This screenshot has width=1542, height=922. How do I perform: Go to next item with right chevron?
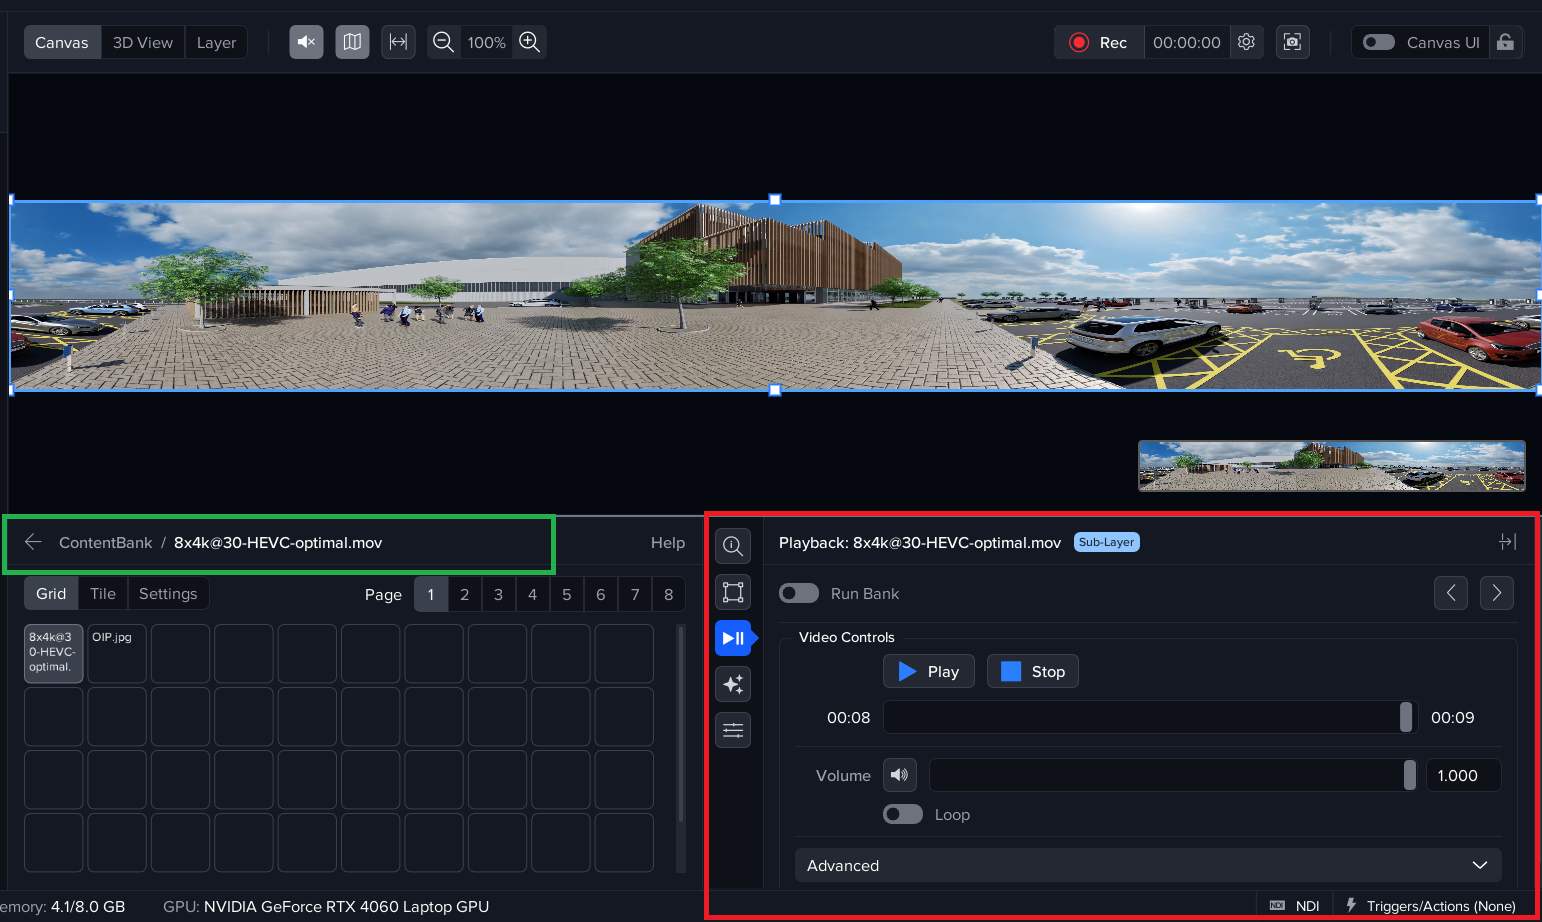1496,593
